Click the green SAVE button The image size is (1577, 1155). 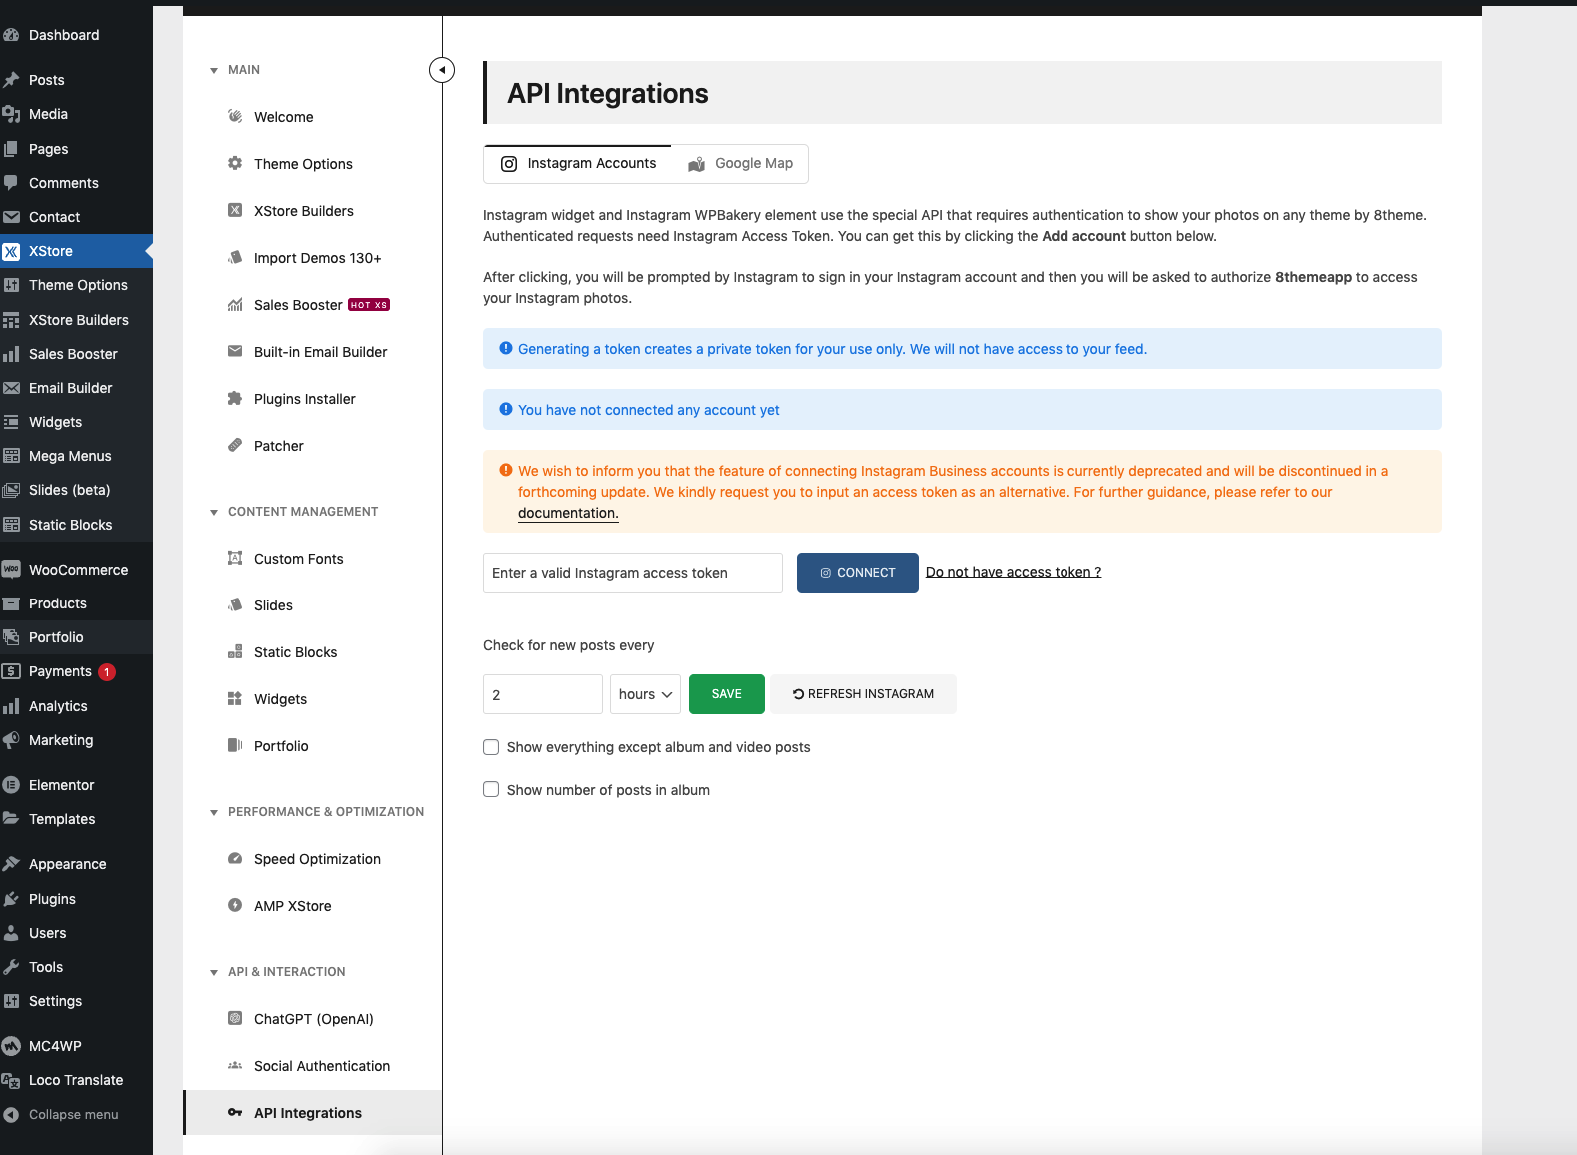point(726,694)
